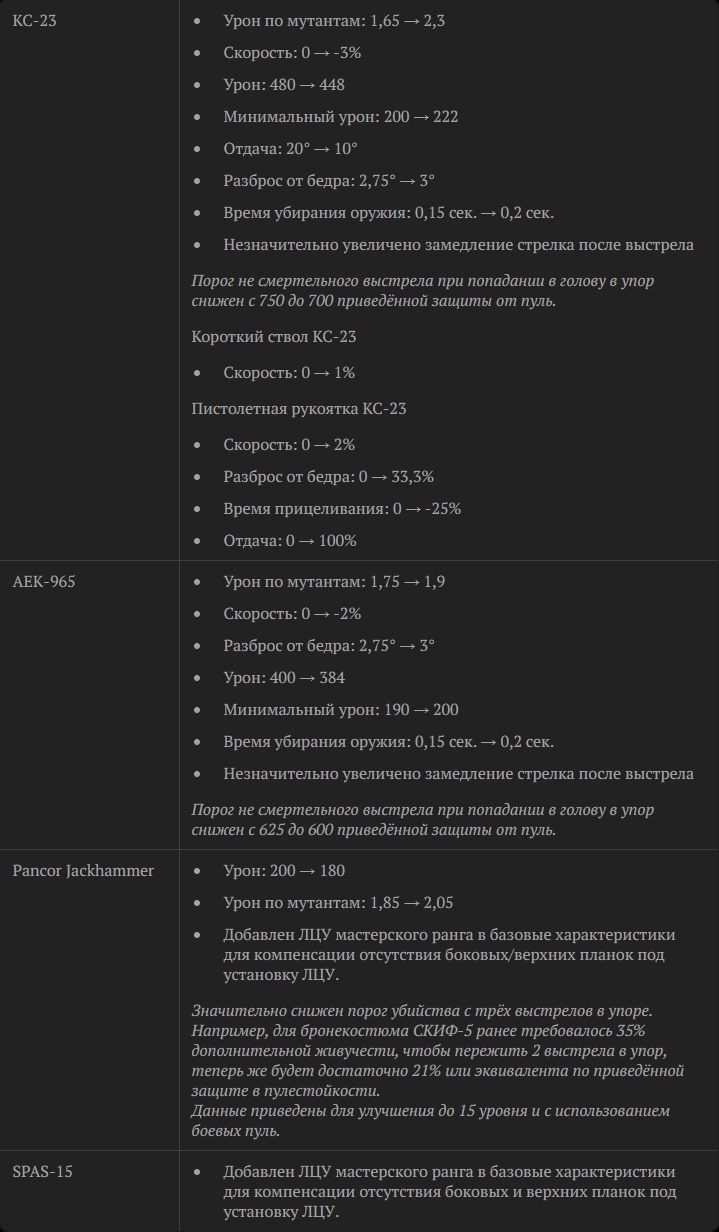Click the 'Урон: 480 → 448' line

point(284,85)
